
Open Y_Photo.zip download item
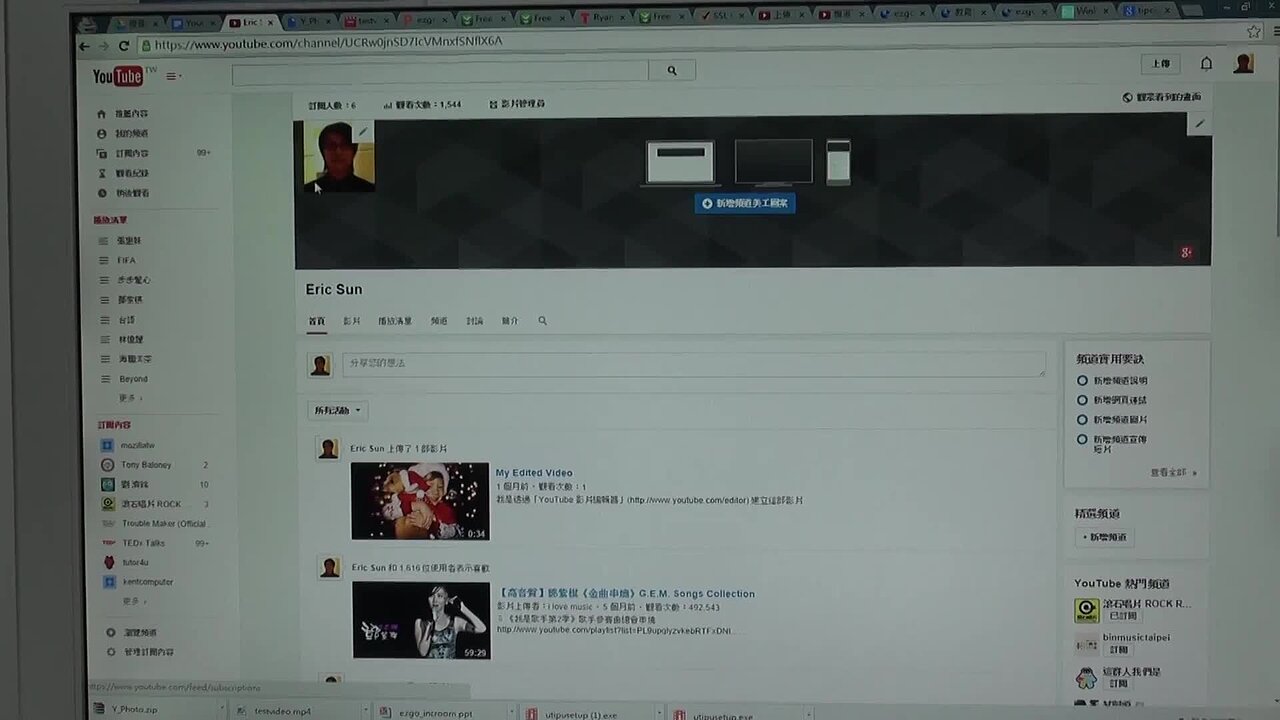(134, 710)
